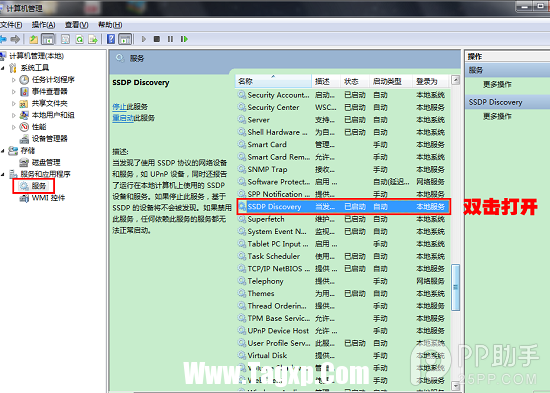The height and width of the screenshot is (393, 550).
Task: Click the Start Service play icon
Action: coord(143,39)
